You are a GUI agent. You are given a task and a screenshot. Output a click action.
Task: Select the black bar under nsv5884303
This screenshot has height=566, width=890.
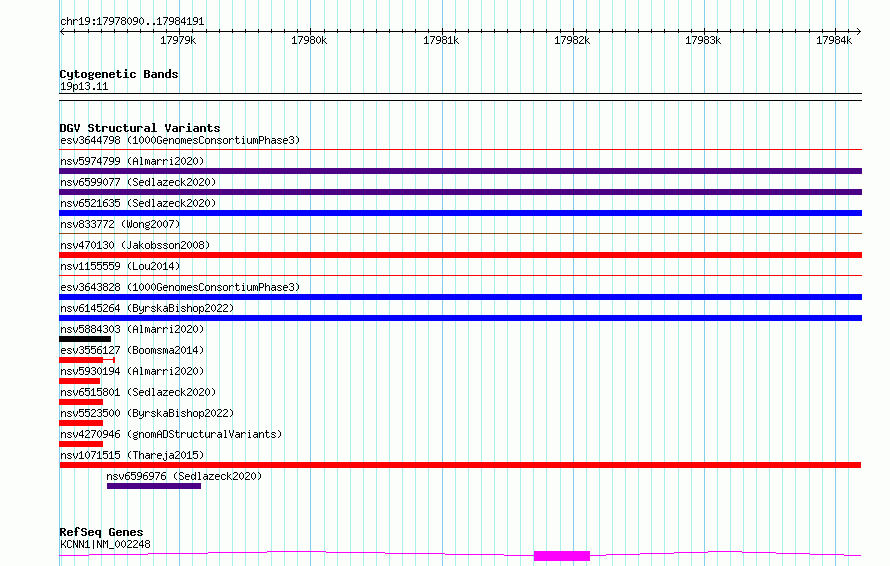pos(85,339)
